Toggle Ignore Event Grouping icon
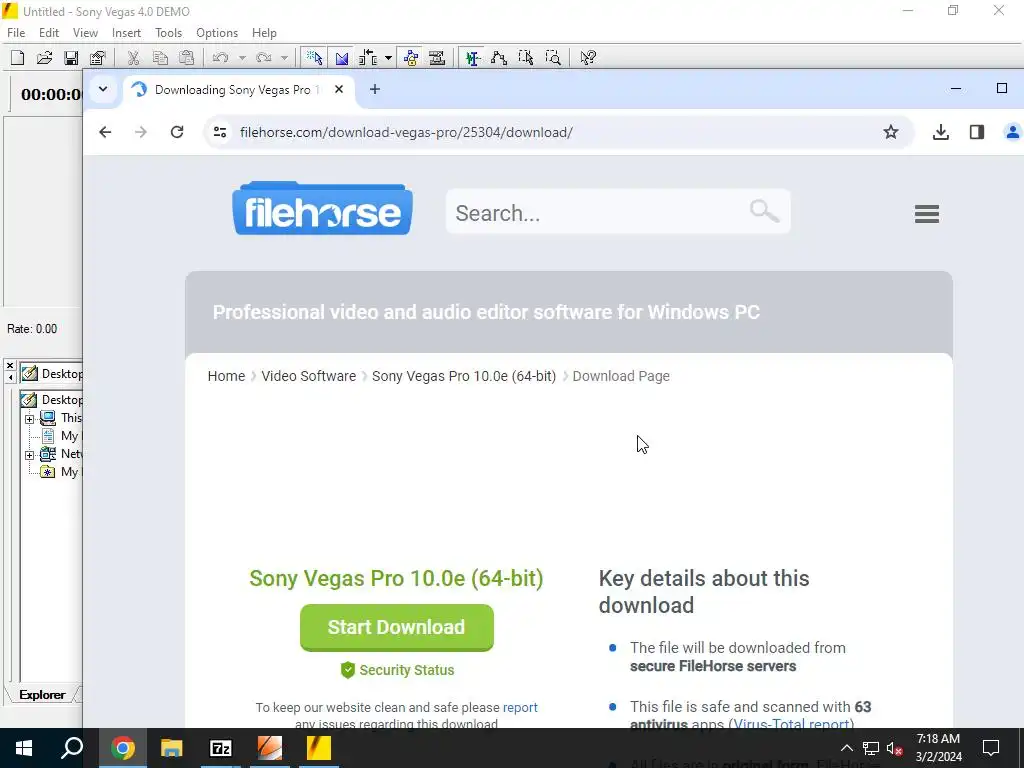This screenshot has width=1024, height=768. pyautogui.click(x=437, y=58)
